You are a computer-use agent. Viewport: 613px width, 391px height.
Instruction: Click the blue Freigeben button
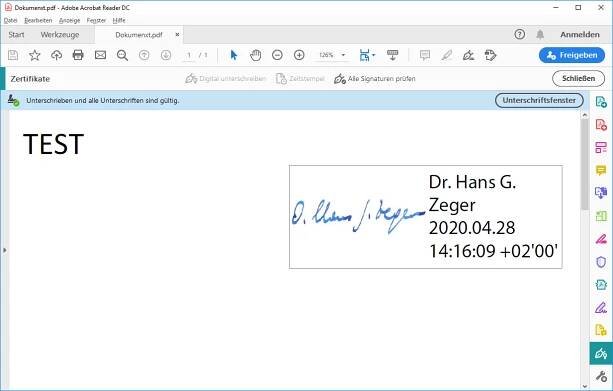572,55
